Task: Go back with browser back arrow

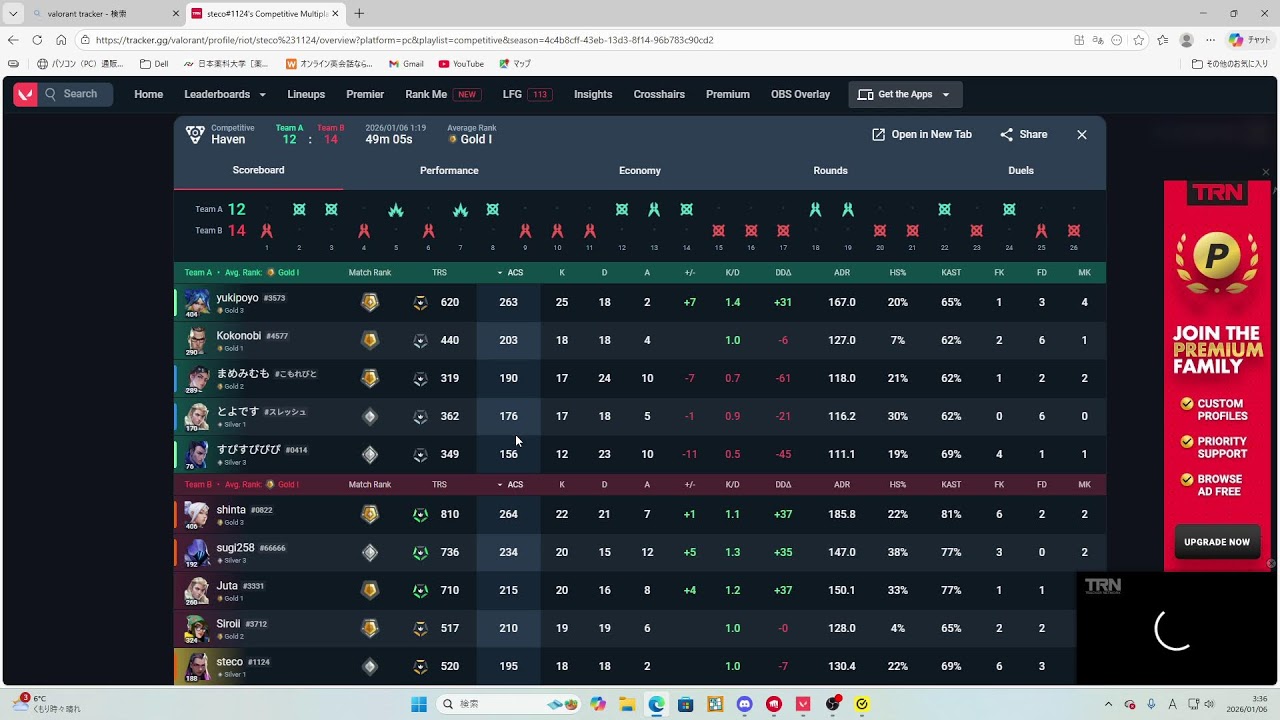Action: tap(13, 40)
